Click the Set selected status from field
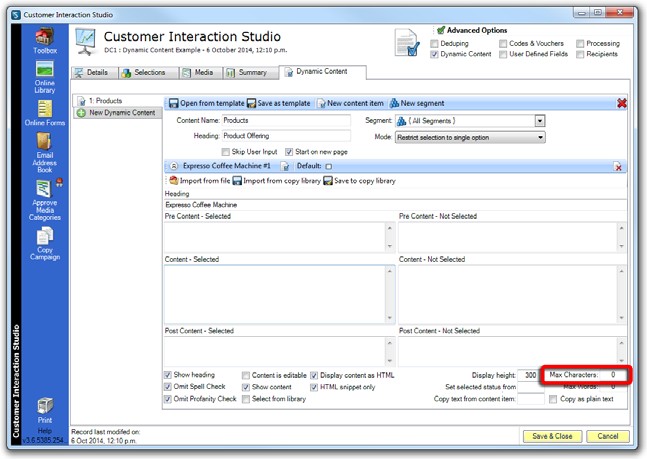This screenshot has width=647, height=459. 531,387
